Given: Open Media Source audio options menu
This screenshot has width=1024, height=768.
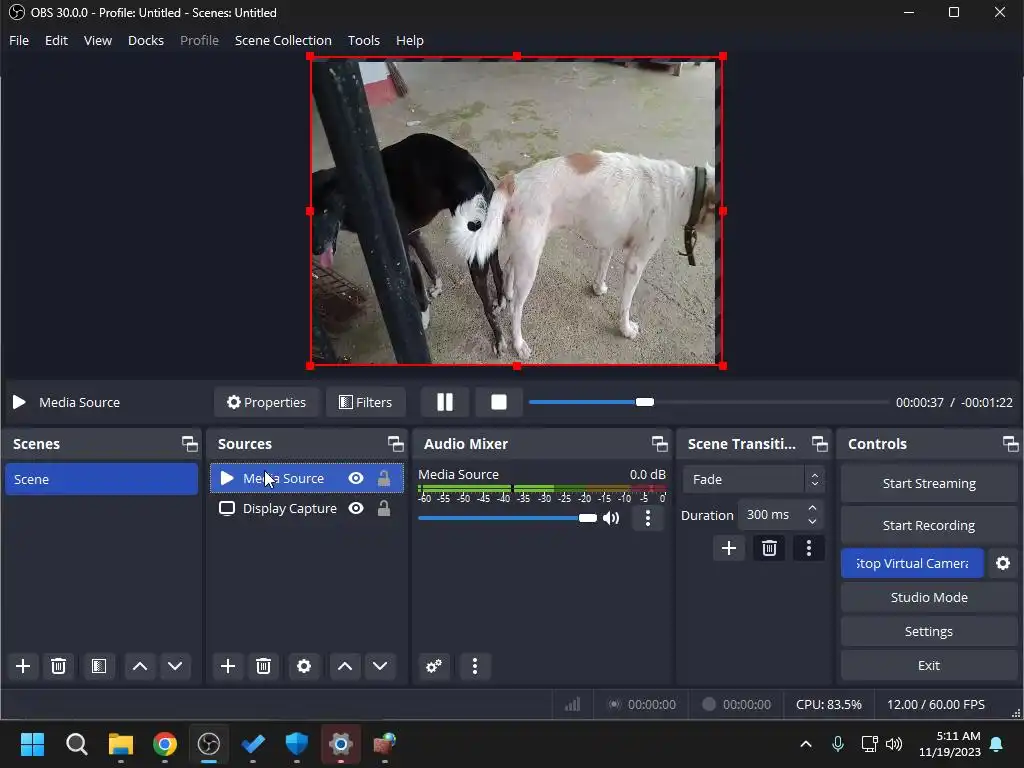Looking at the screenshot, I should click(x=648, y=518).
